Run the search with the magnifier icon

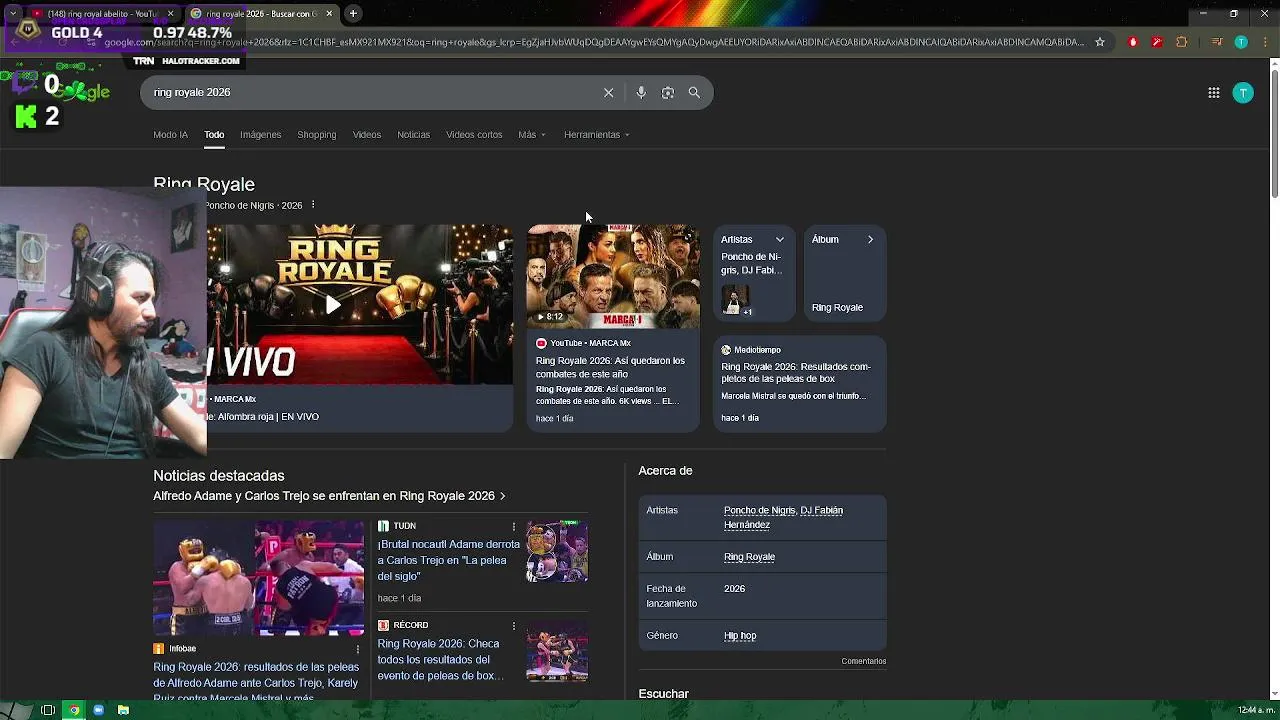click(x=694, y=92)
